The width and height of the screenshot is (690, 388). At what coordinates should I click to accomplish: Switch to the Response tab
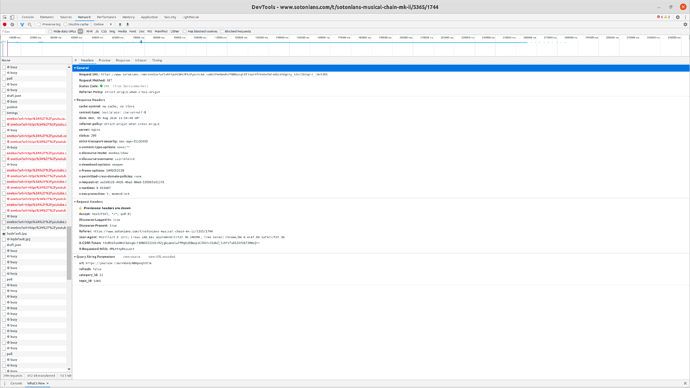pos(123,60)
